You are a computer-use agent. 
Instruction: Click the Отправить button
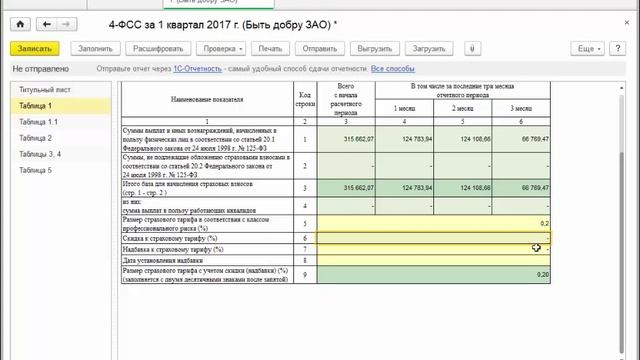(x=320, y=49)
